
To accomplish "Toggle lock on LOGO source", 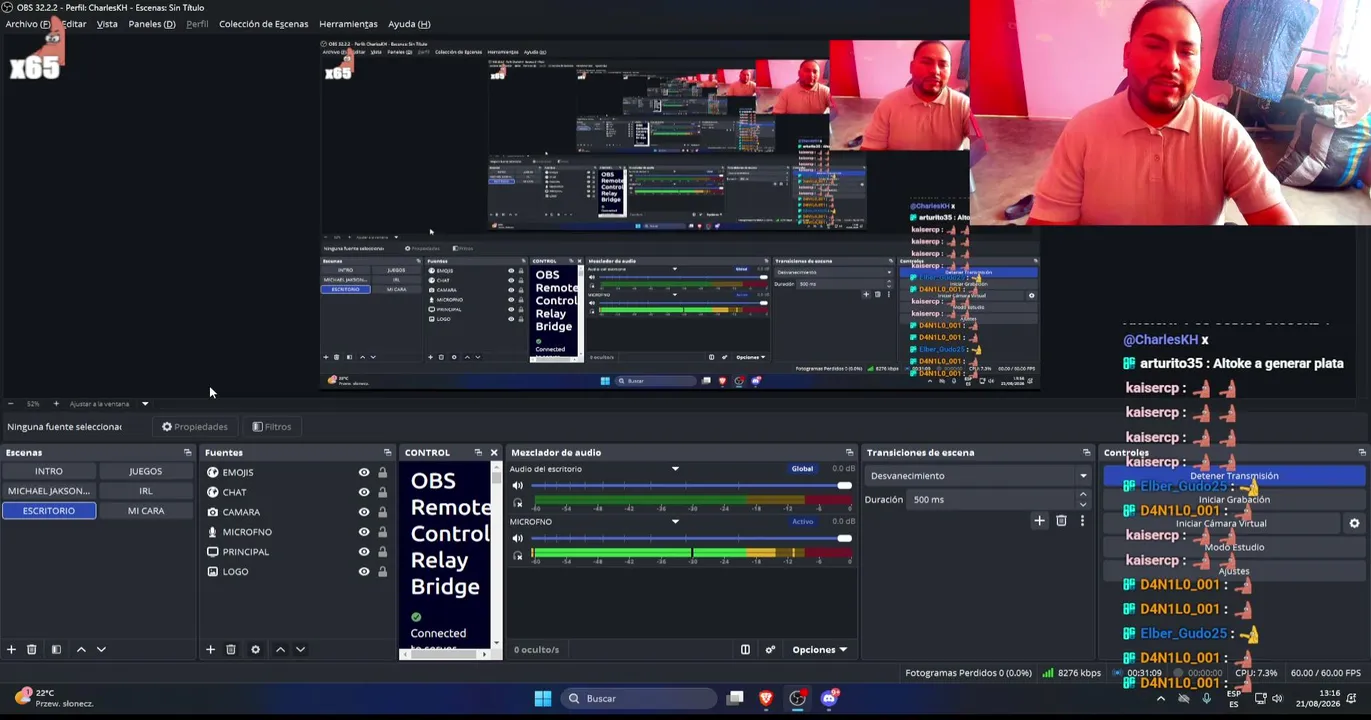I will pyautogui.click(x=382, y=572).
